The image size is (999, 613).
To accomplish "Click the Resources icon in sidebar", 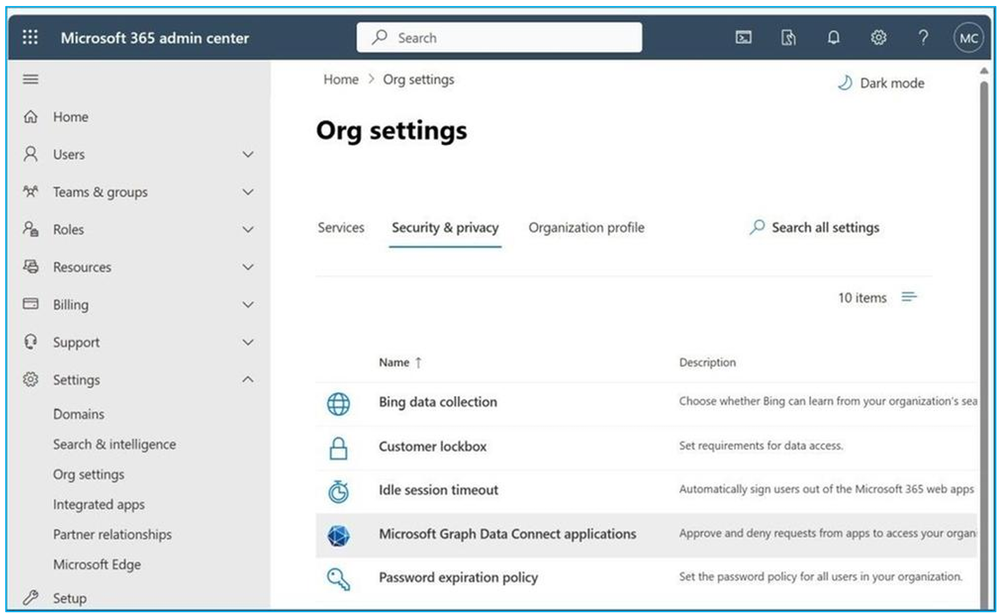I will tap(31, 266).
